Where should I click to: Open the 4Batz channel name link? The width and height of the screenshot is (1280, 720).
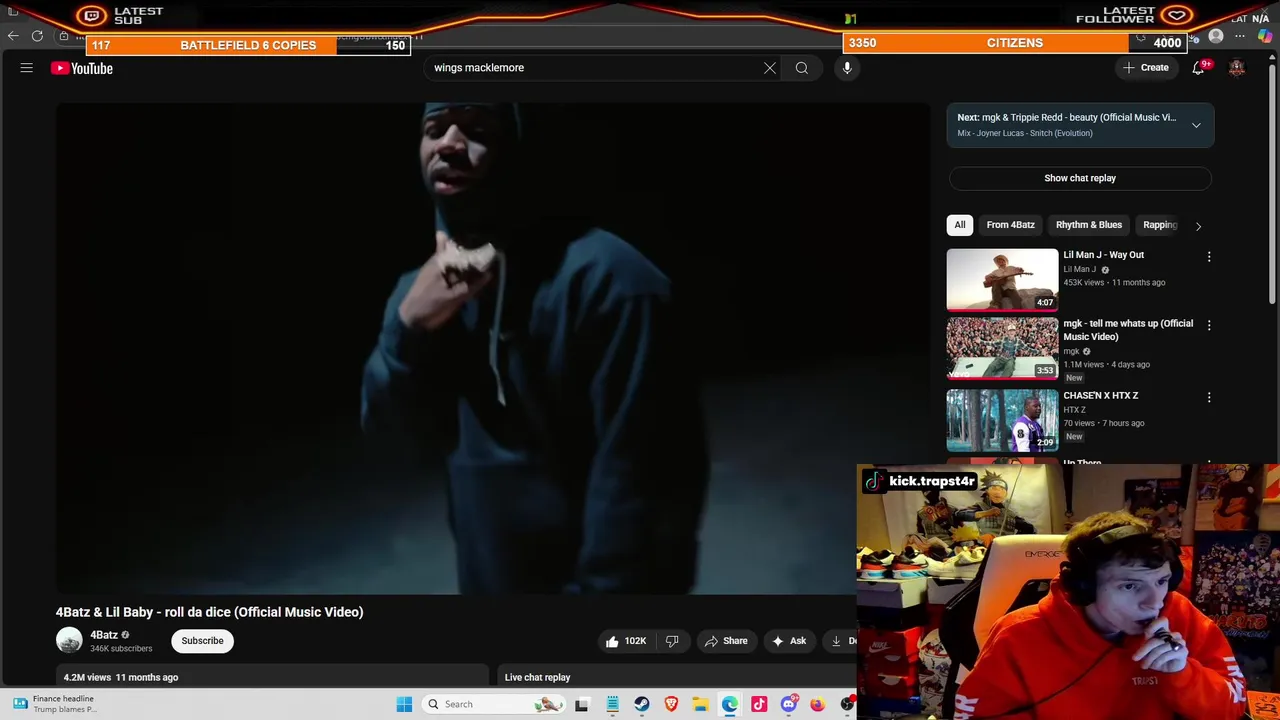pos(104,635)
